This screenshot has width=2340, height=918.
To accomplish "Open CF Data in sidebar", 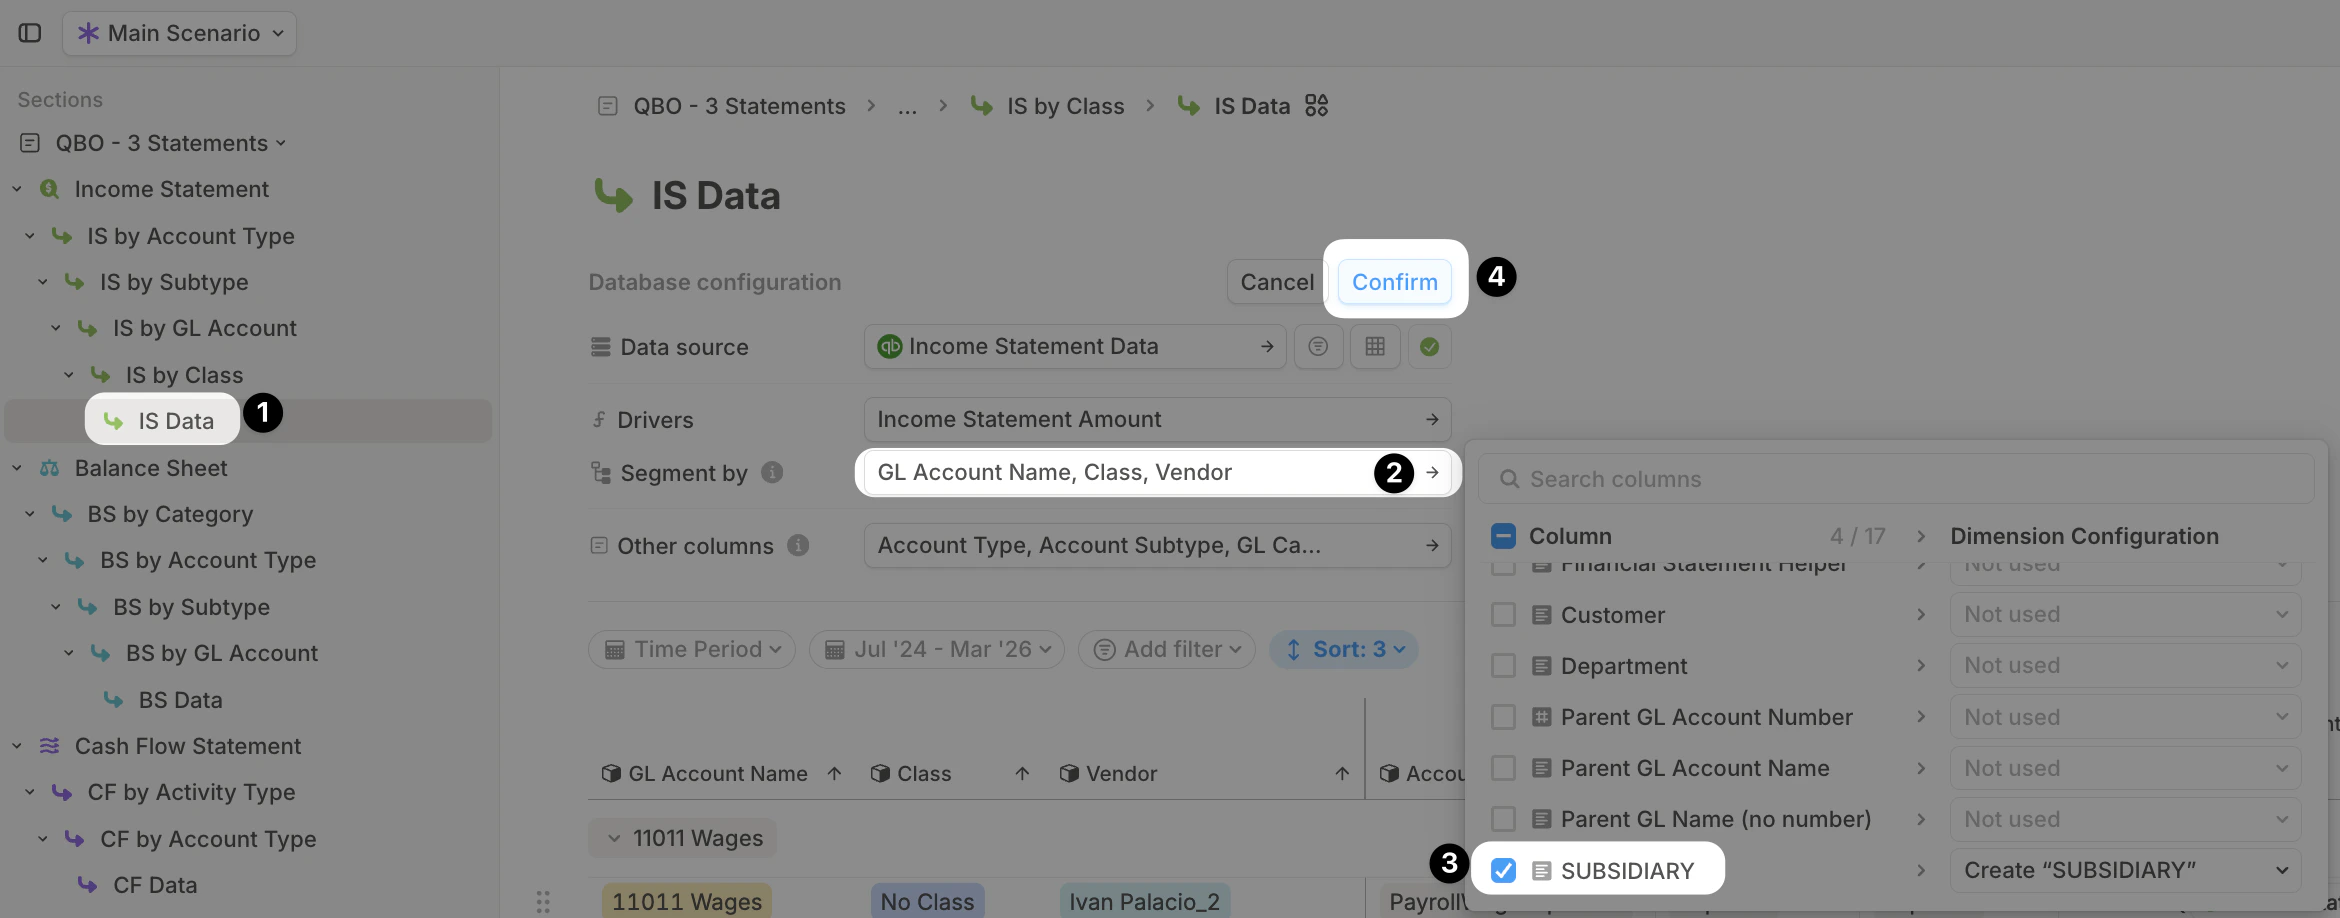I will 154,885.
